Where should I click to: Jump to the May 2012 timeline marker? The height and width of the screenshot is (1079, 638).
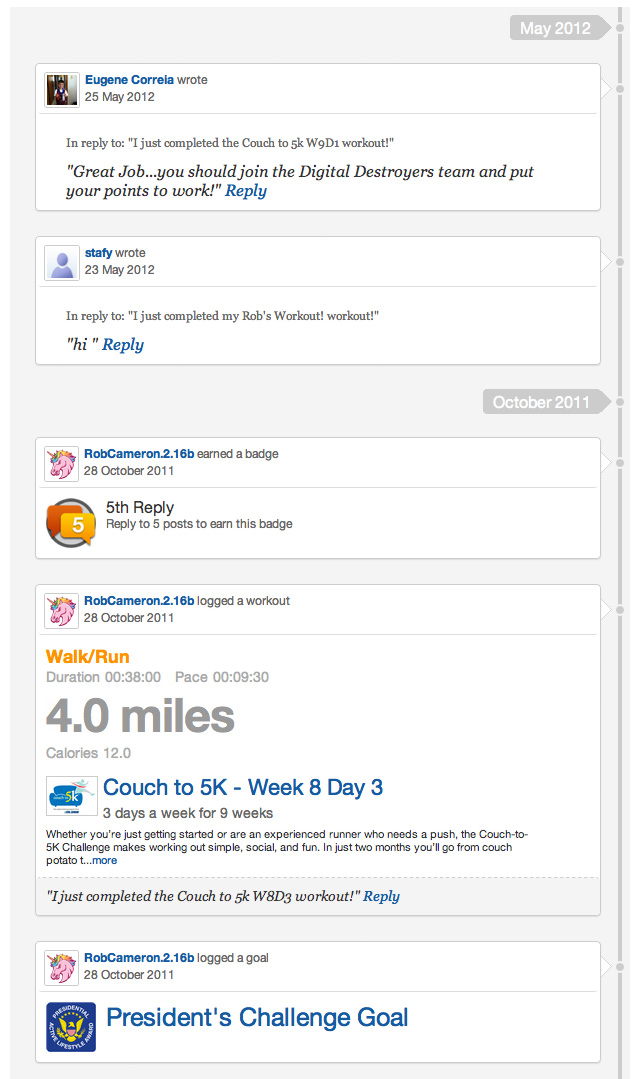(x=555, y=28)
